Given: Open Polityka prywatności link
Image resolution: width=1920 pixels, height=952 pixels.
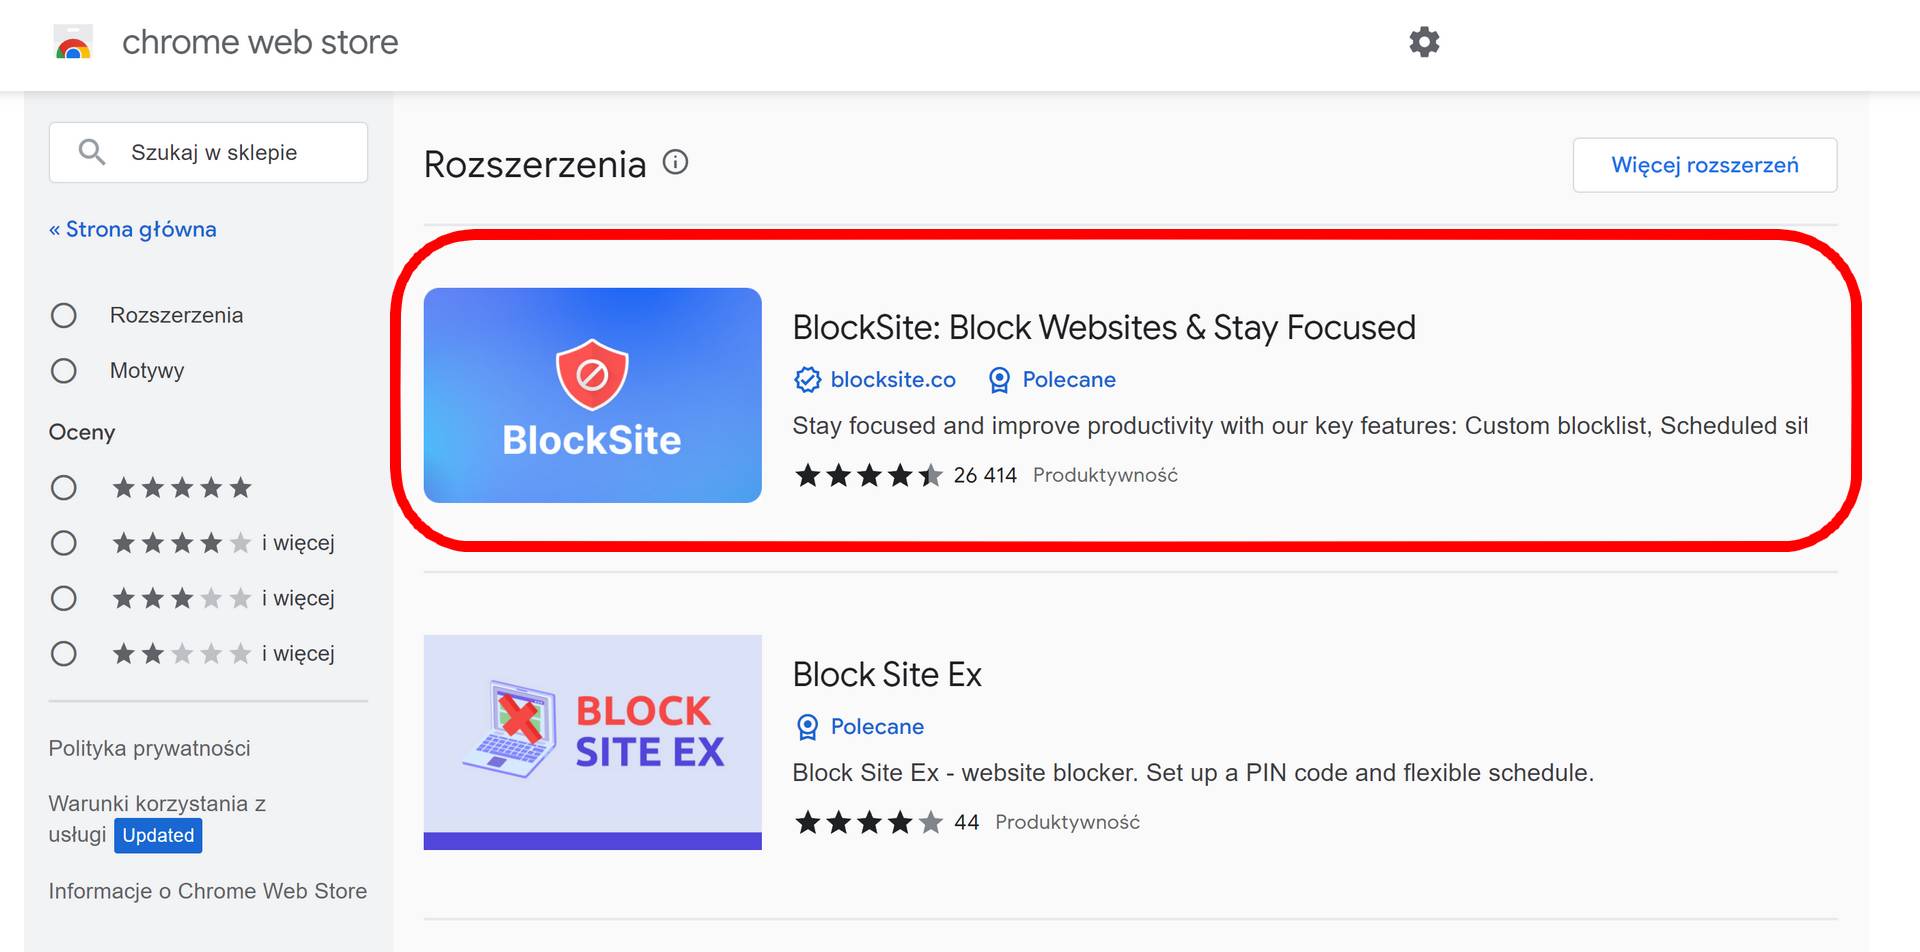Looking at the screenshot, I should click(x=149, y=748).
